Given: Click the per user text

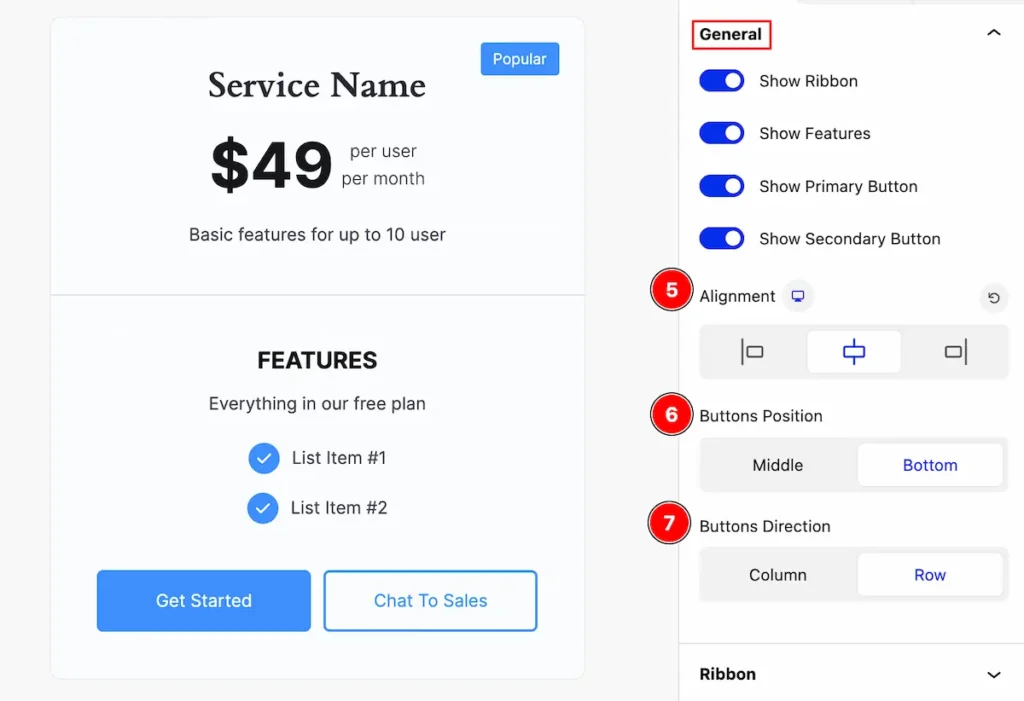Looking at the screenshot, I should [x=383, y=151].
